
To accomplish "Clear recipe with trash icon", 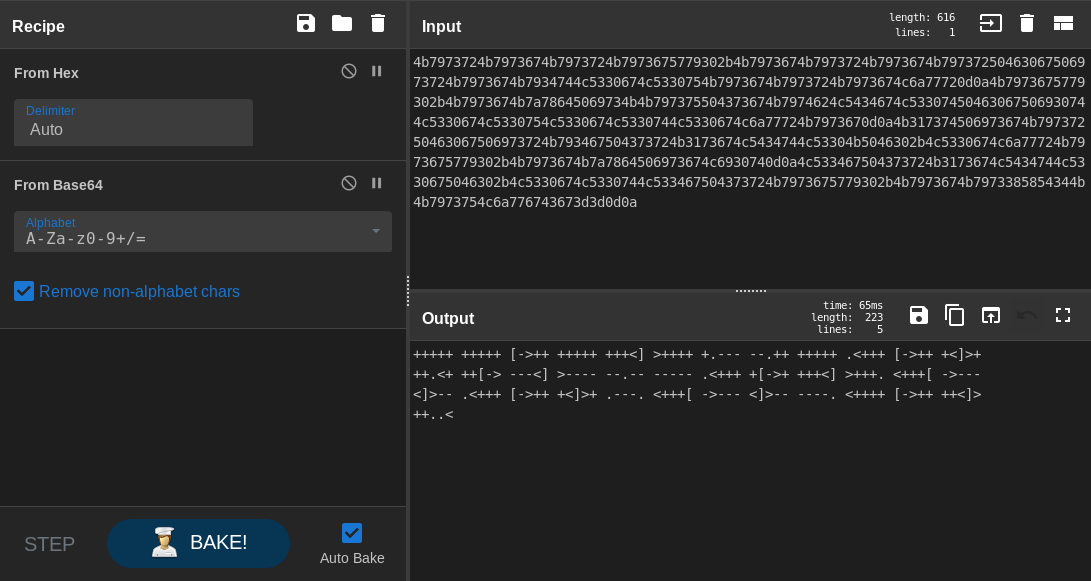I will pyautogui.click(x=378, y=23).
